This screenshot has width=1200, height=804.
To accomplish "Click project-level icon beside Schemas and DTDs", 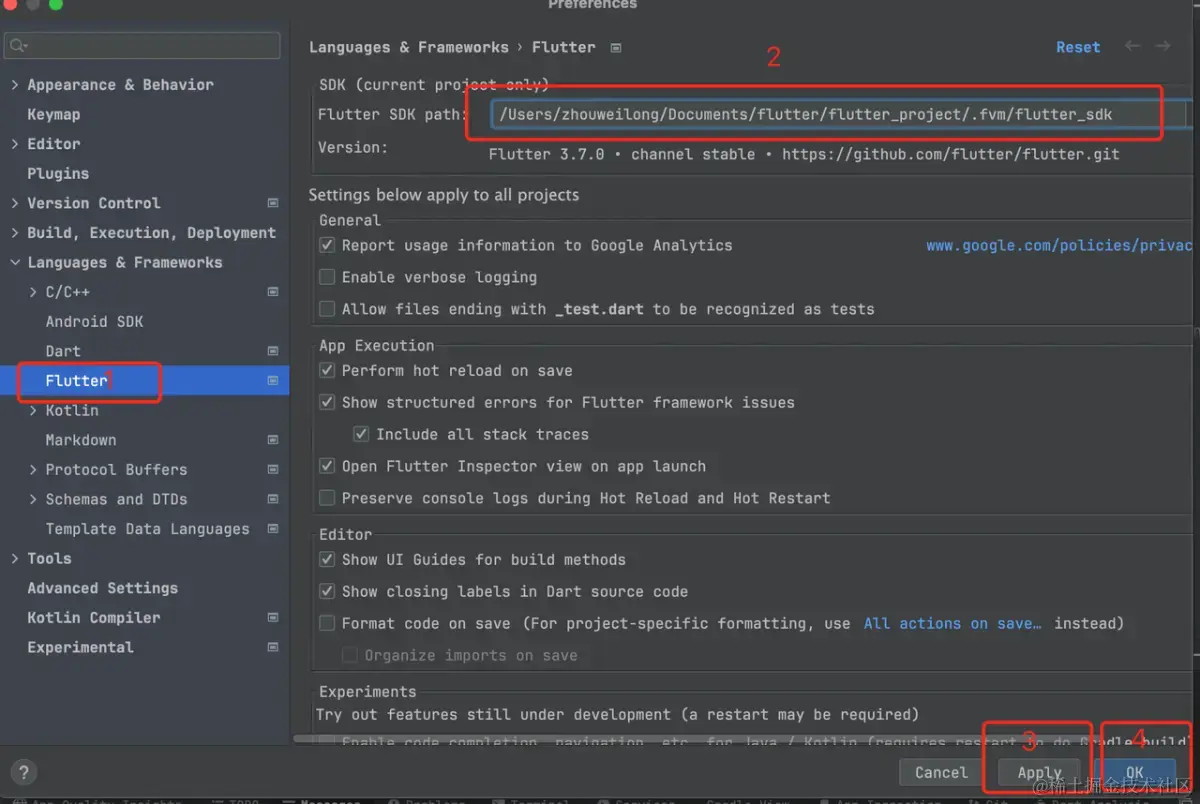I will click(x=273, y=500).
